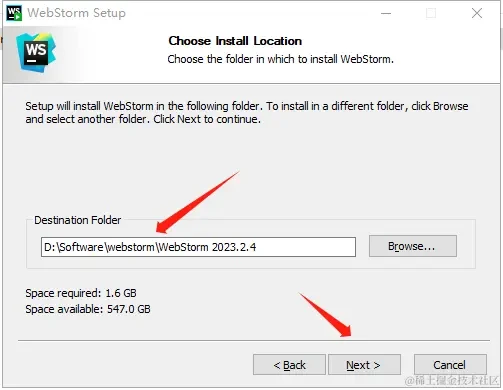Click the large WS logo in header
Screen dimensions: 503x390
point(36,52)
